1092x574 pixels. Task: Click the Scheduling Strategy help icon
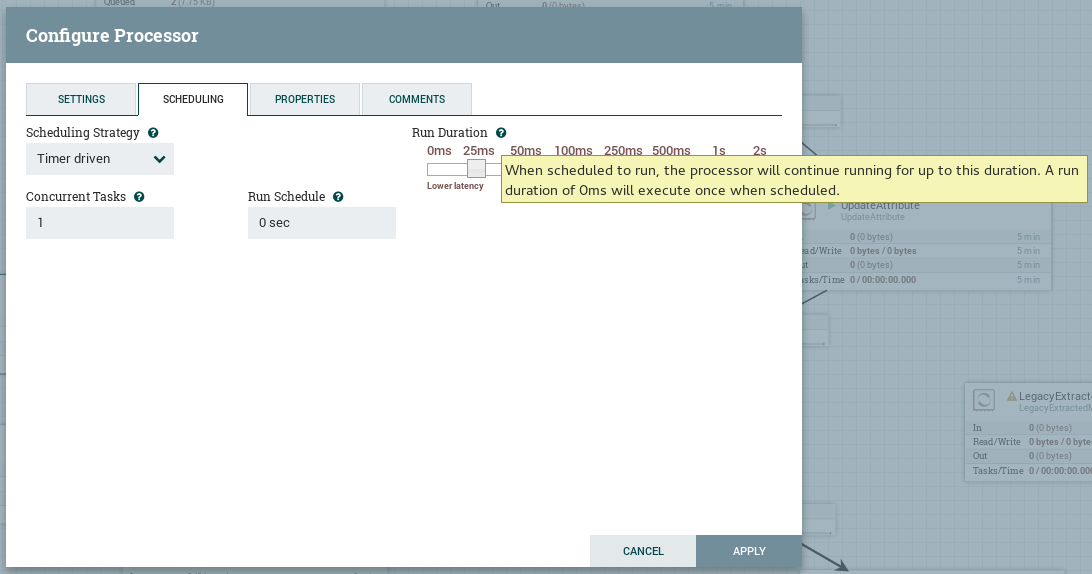coord(153,132)
